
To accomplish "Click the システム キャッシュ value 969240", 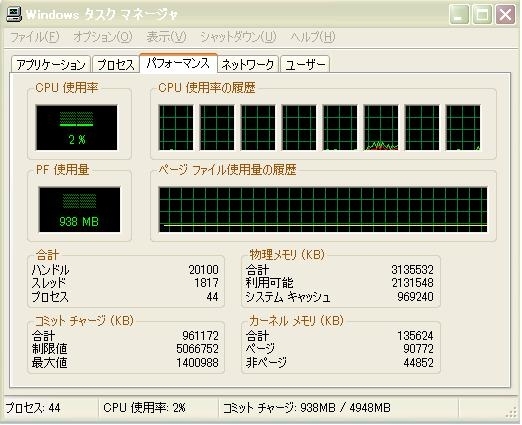I will pos(415,297).
